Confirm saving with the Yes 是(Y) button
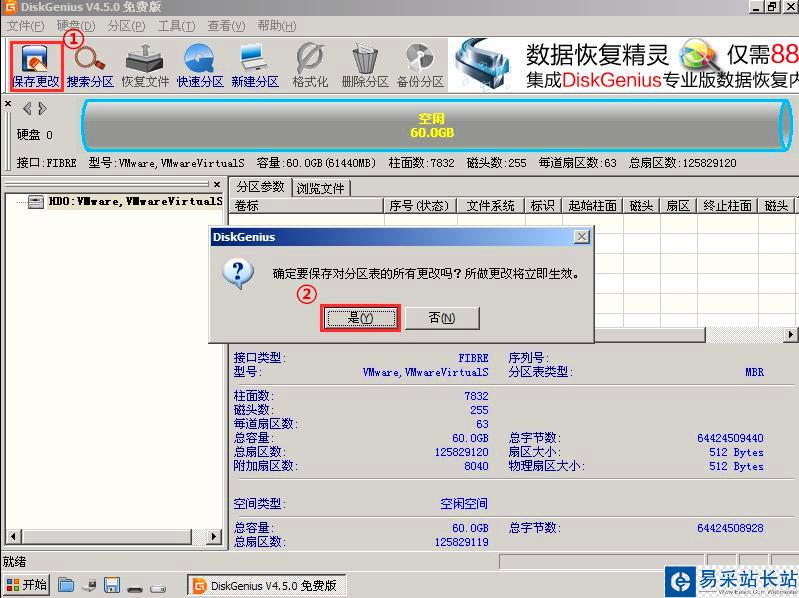Screen dimensions: 799x598 click(x=360, y=318)
